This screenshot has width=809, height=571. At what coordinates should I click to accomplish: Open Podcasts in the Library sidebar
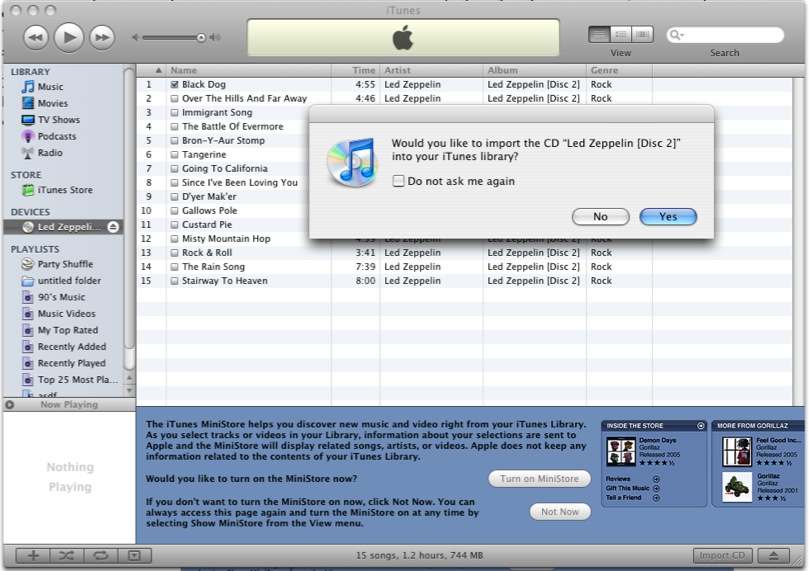coord(56,136)
